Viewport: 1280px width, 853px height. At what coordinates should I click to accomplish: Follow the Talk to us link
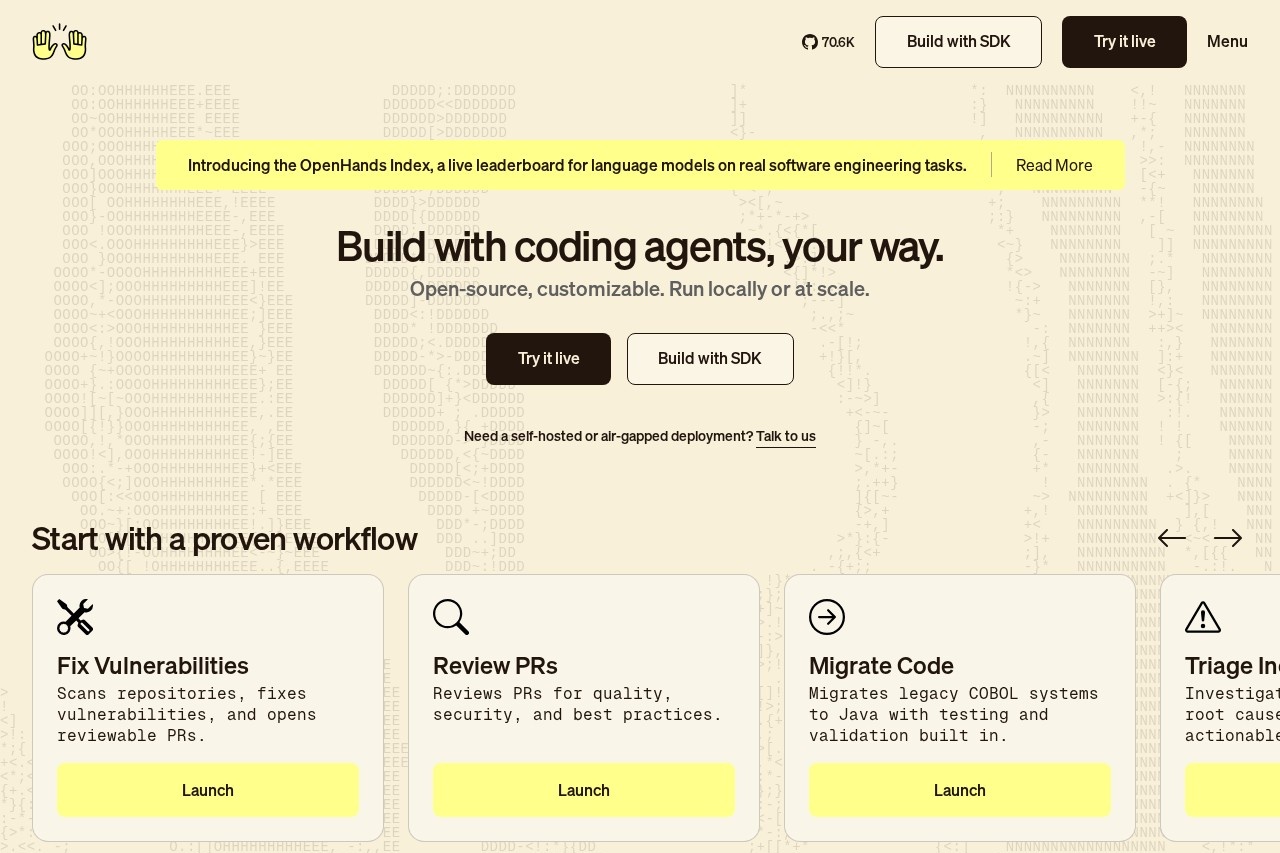[x=786, y=436]
